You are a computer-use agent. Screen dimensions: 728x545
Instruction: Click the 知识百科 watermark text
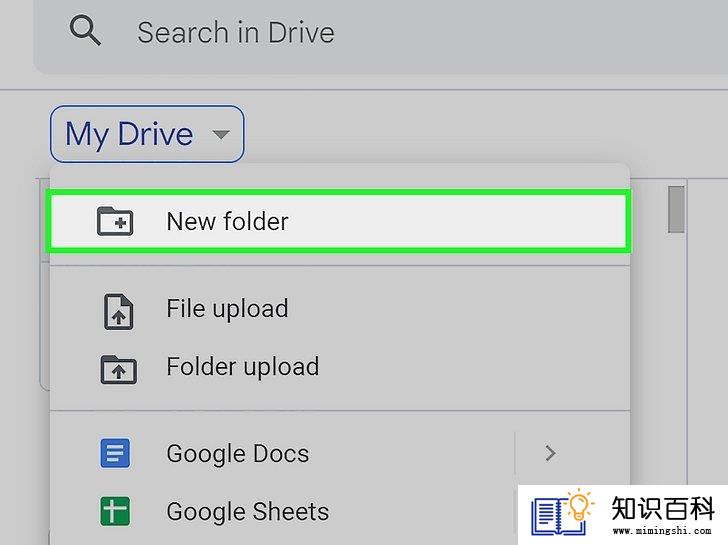663,508
